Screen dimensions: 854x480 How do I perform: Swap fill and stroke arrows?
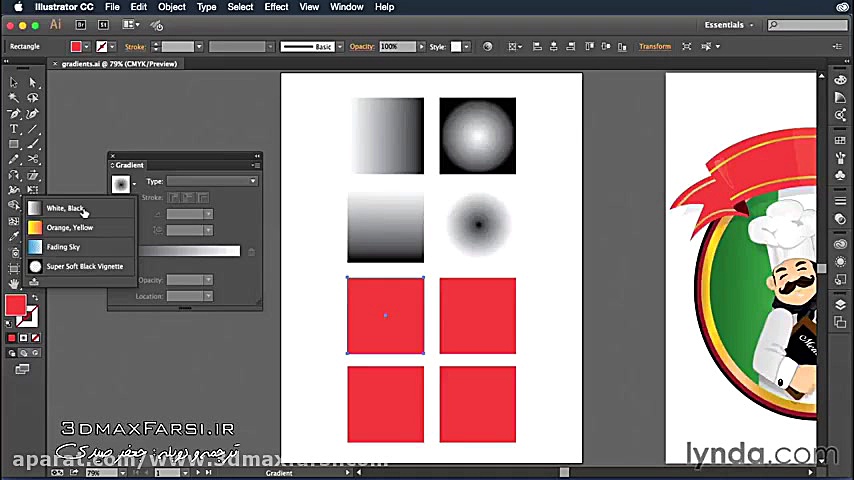click(35, 298)
